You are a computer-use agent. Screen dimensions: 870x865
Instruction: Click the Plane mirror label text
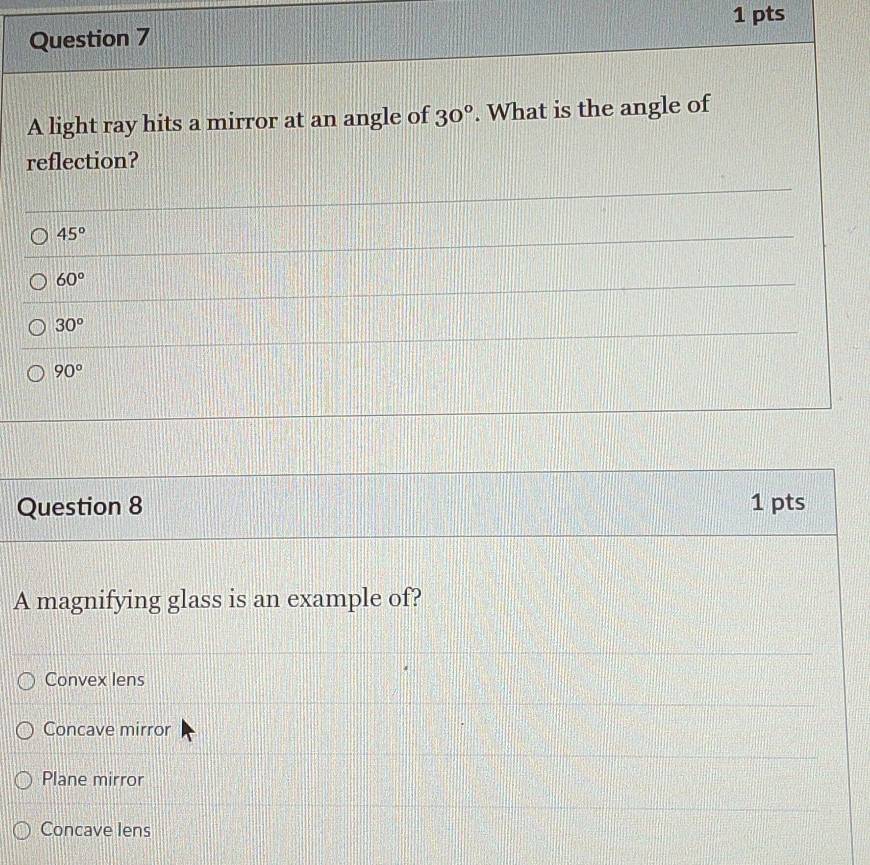[x=93, y=779]
